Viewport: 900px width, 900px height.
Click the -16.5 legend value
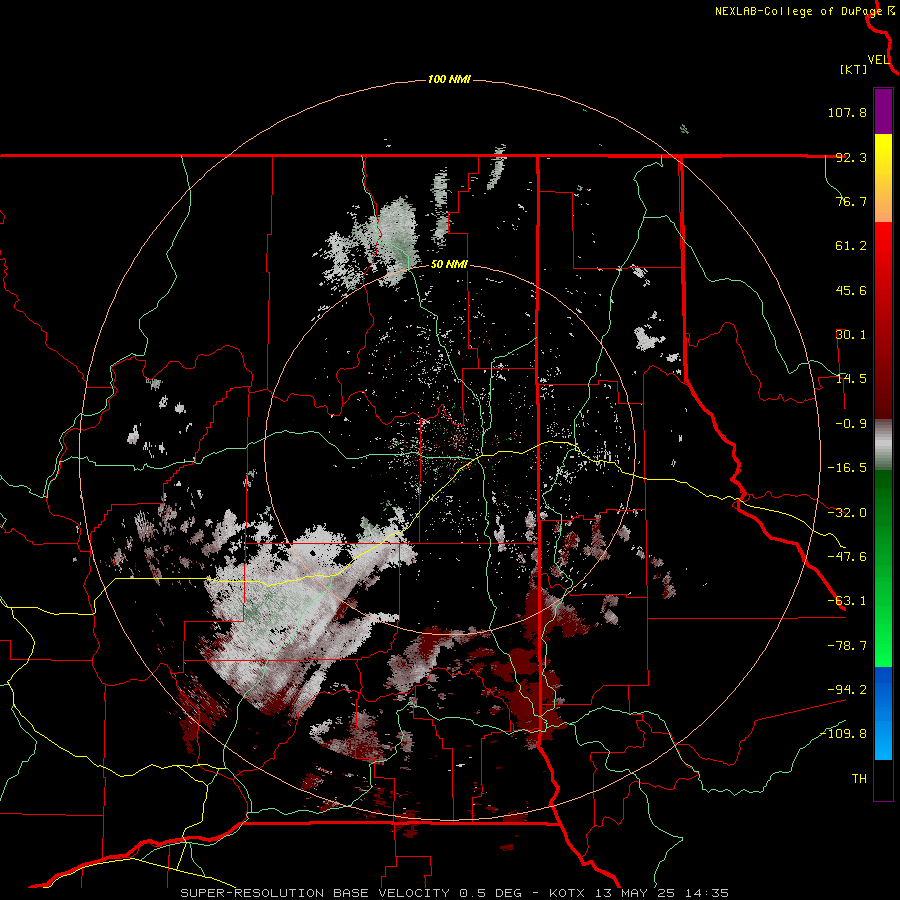847,468
